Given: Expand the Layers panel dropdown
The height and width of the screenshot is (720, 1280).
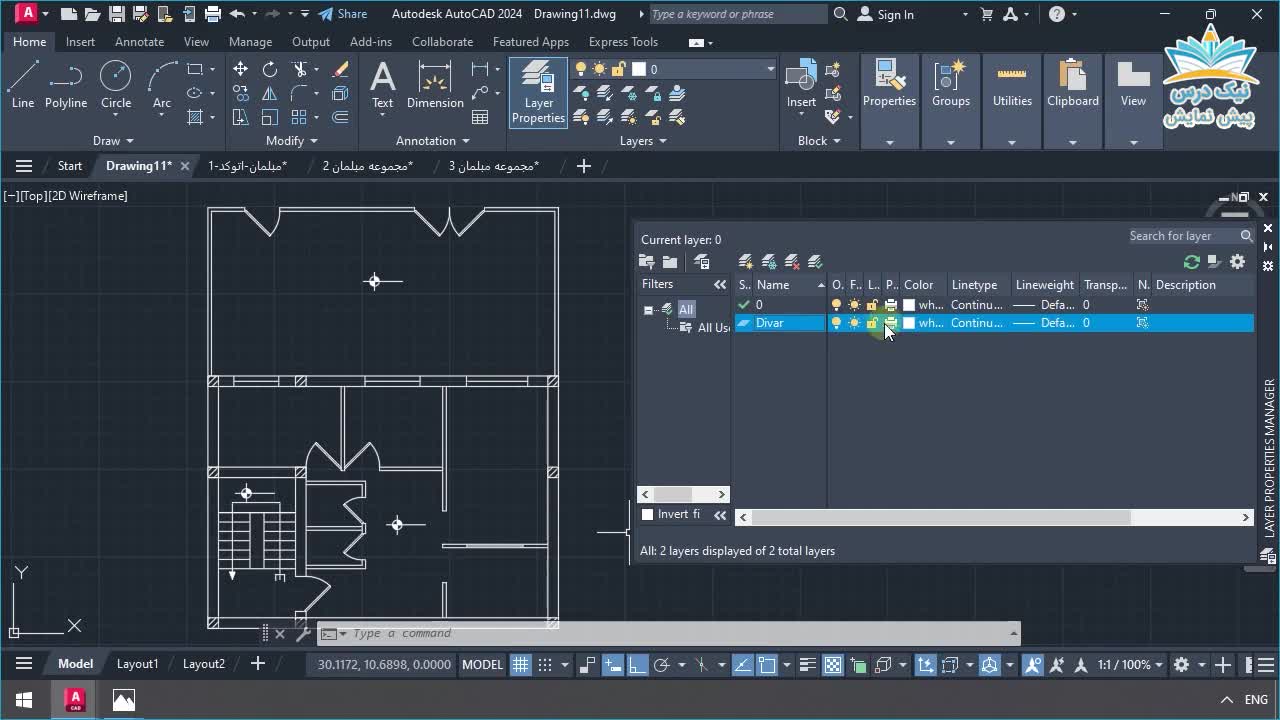Looking at the screenshot, I should [x=643, y=141].
